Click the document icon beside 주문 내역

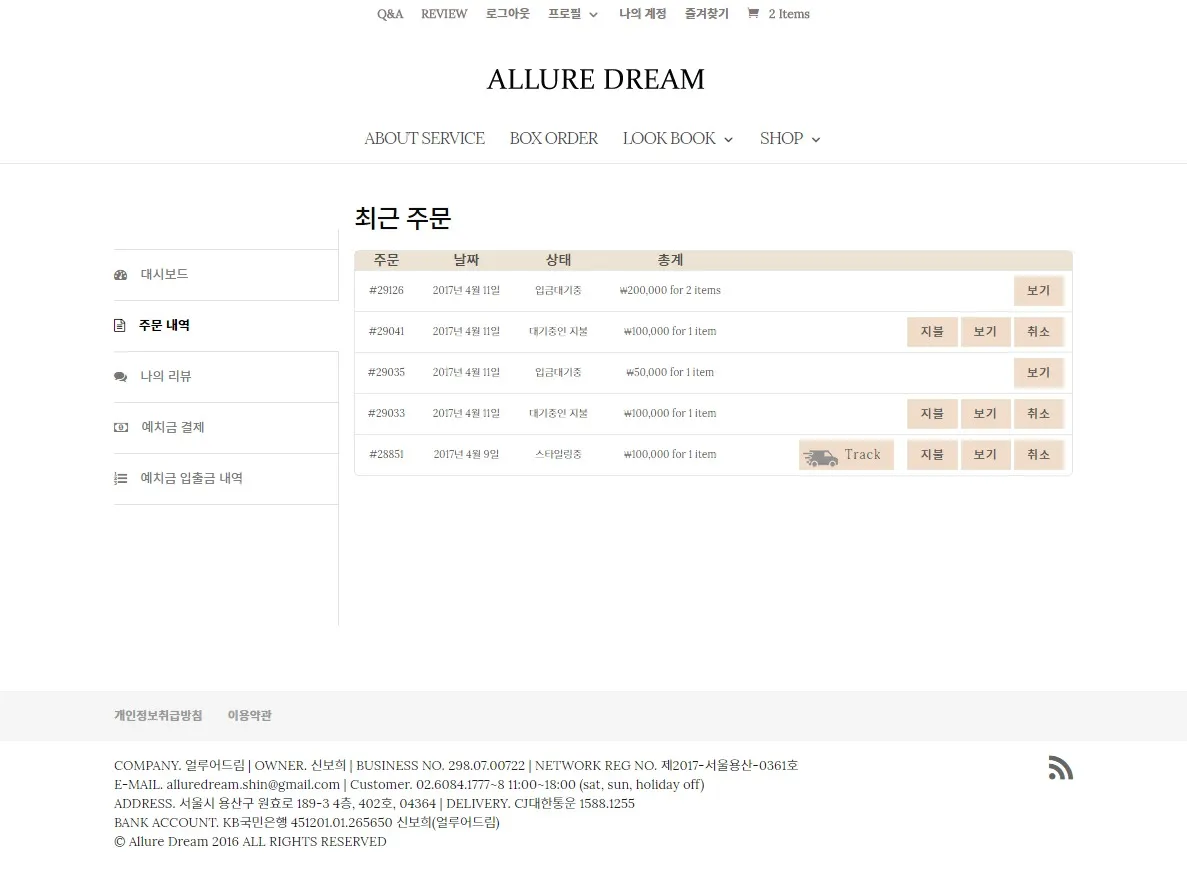pyautogui.click(x=120, y=326)
